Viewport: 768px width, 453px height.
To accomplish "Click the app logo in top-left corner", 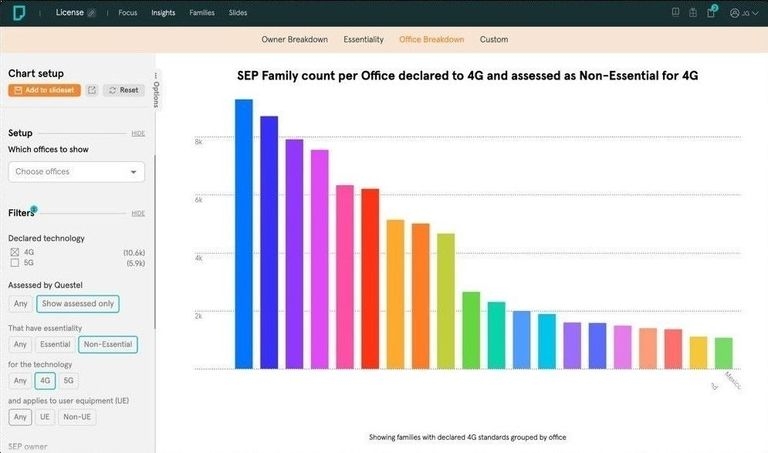I will [18, 13].
